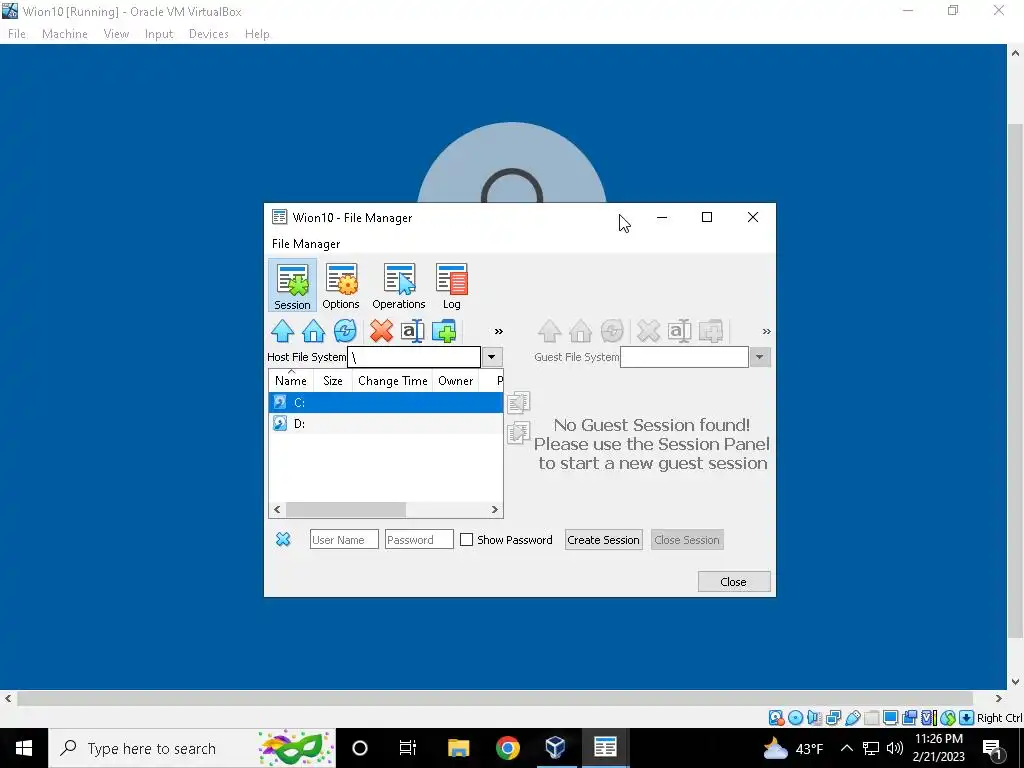Click the User Name field

click(x=344, y=539)
